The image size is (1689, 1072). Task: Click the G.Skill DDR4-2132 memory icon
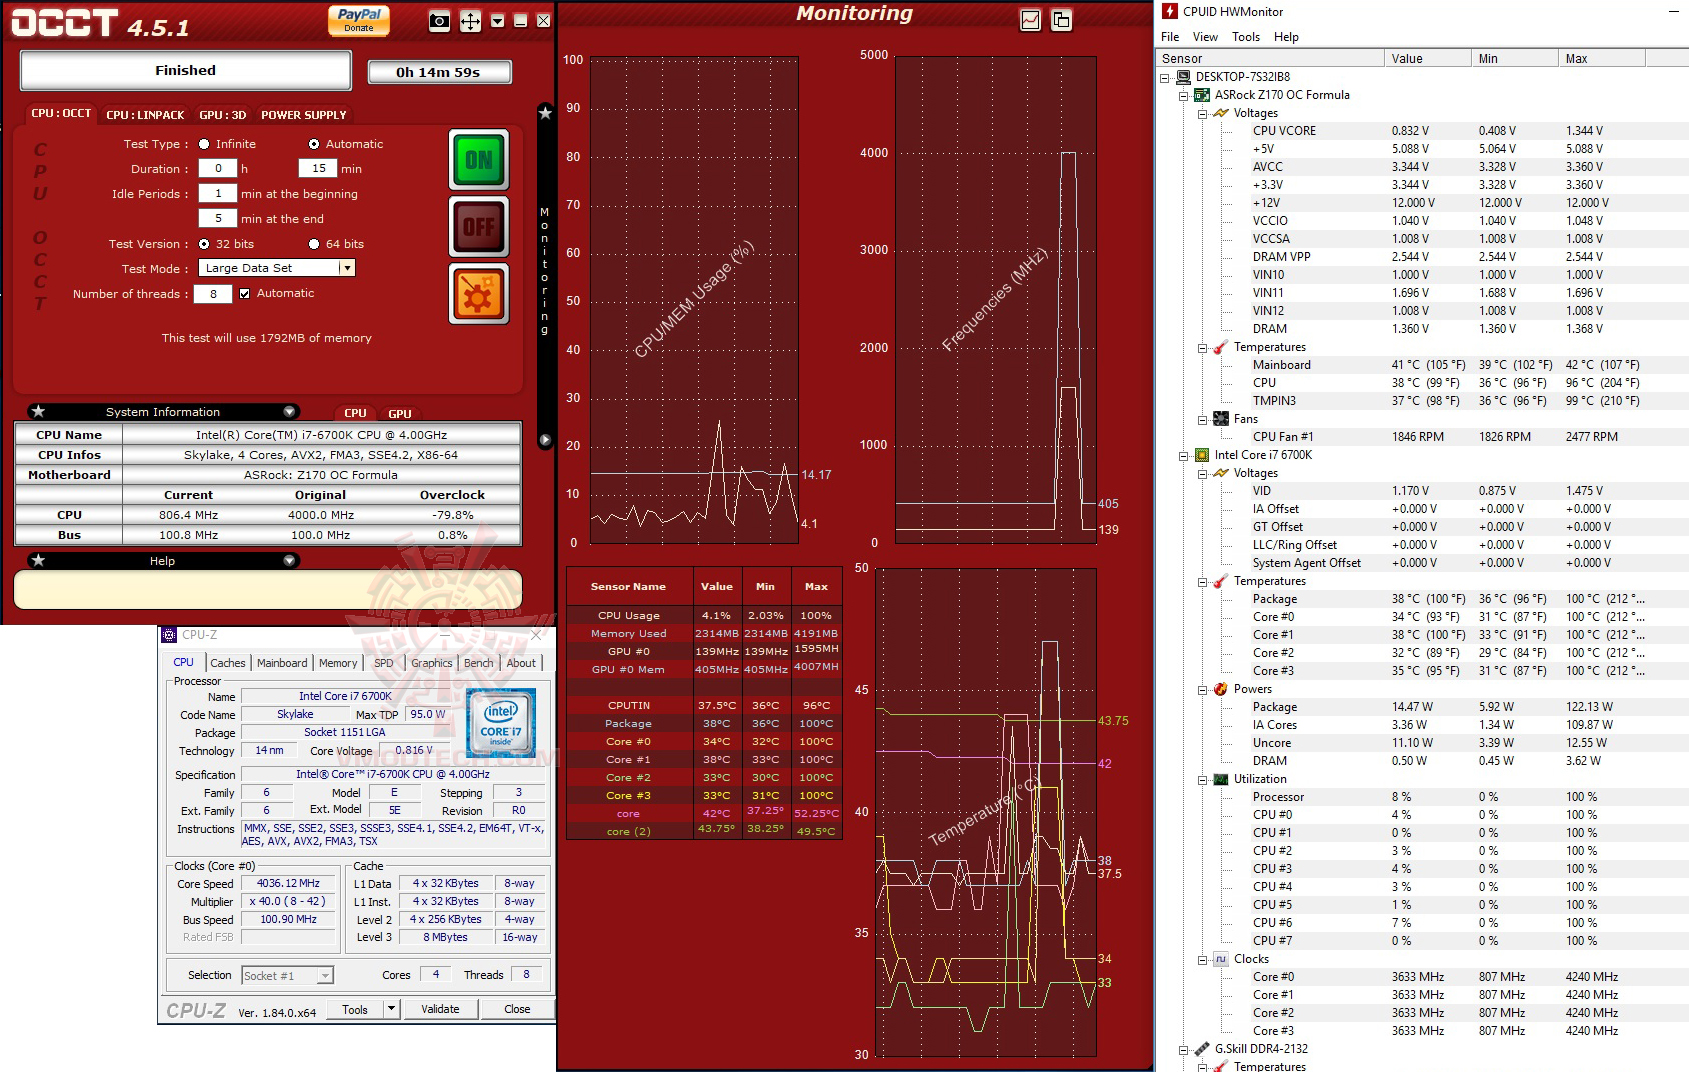tap(1202, 1049)
